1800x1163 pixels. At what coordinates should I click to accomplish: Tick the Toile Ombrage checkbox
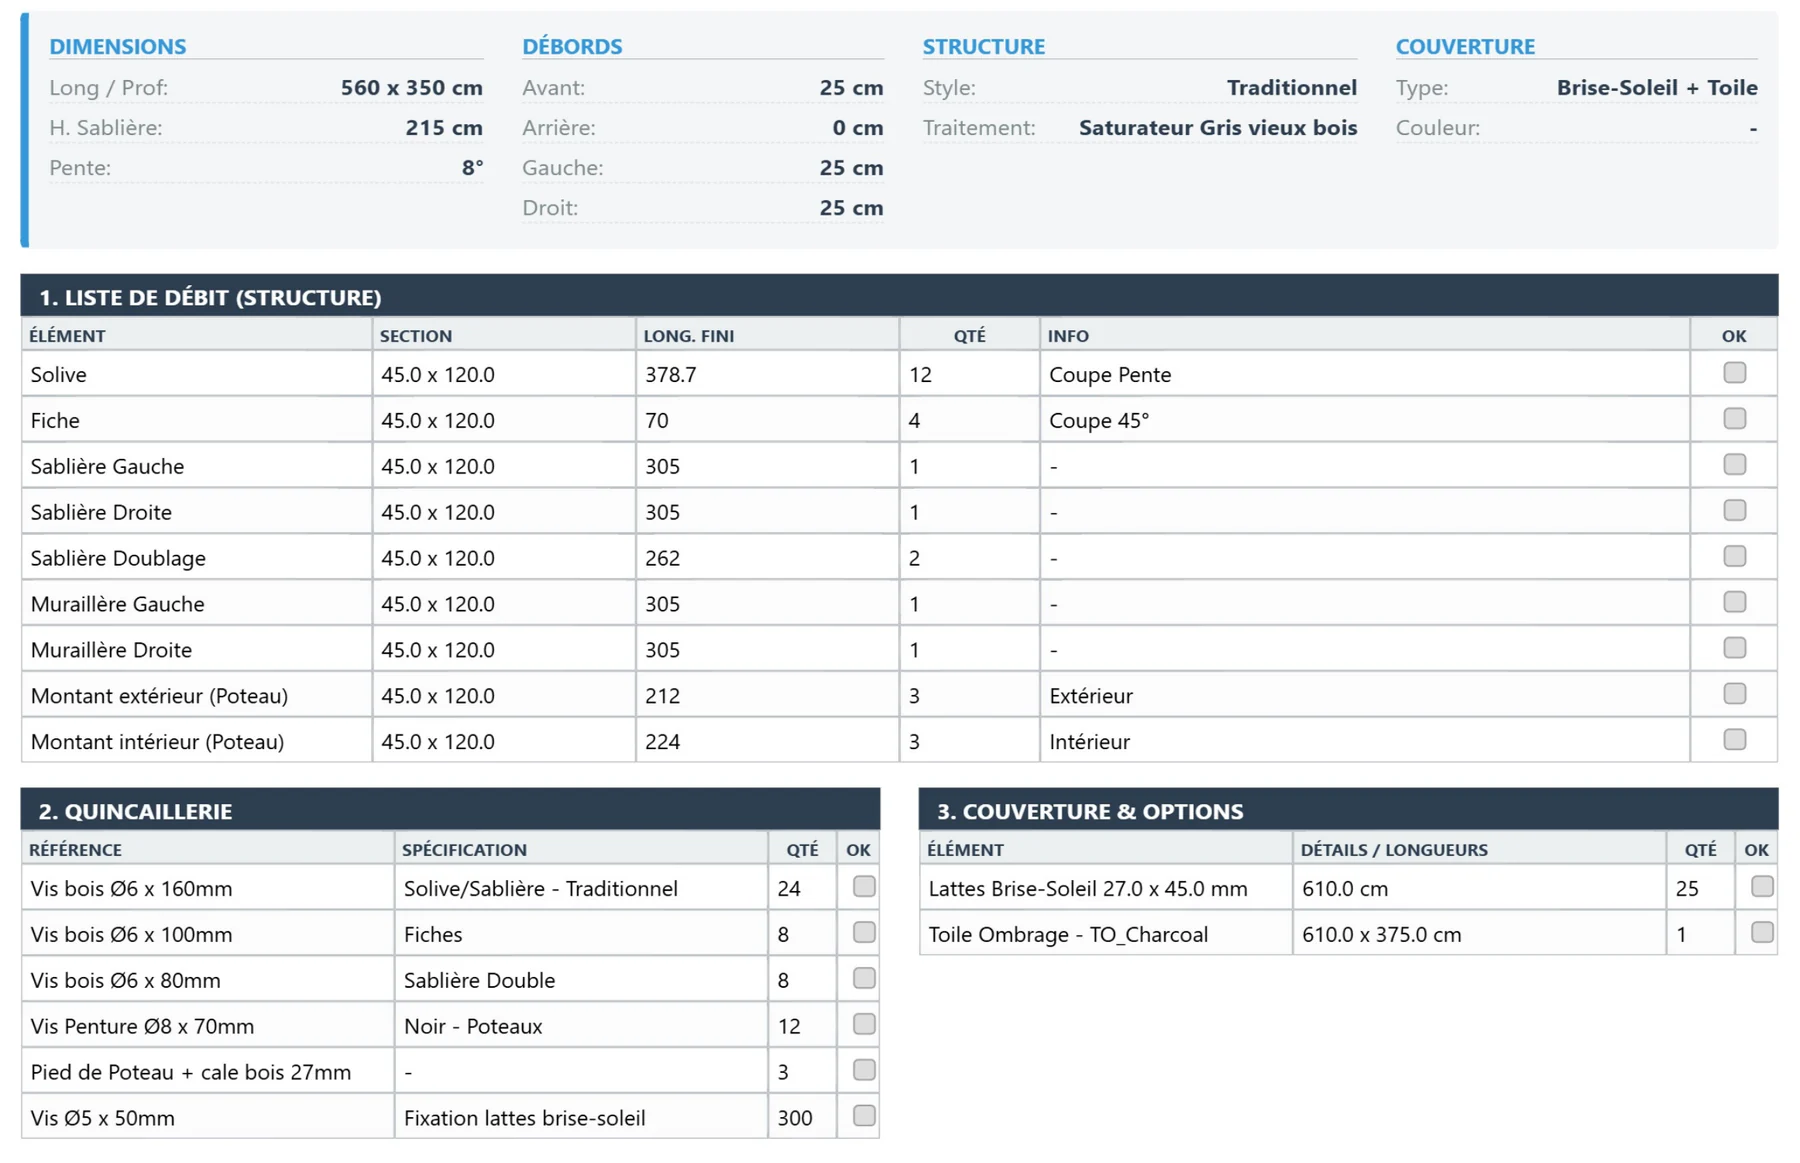(1762, 933)
